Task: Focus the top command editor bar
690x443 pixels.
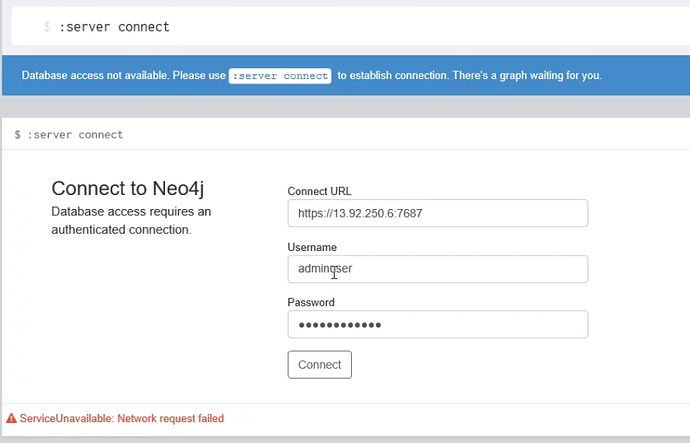Action: [351, 26]
